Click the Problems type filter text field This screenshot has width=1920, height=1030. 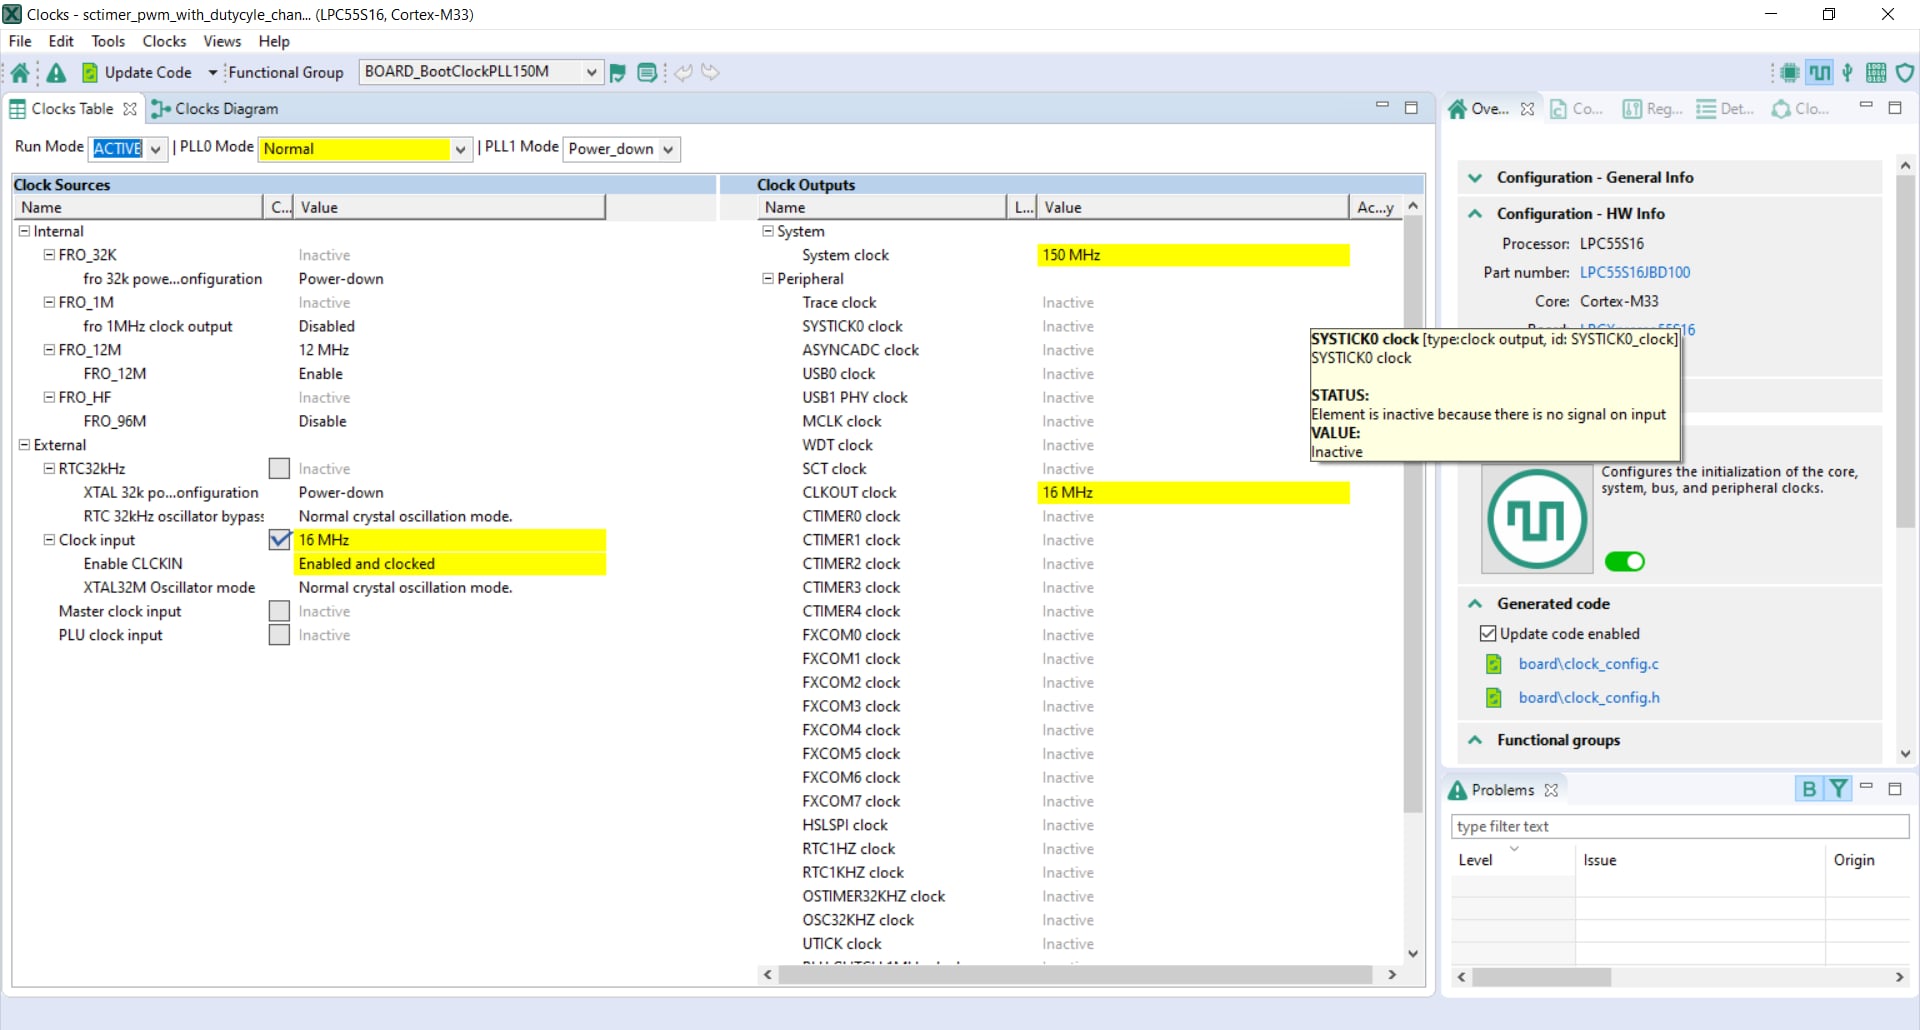1680,826
